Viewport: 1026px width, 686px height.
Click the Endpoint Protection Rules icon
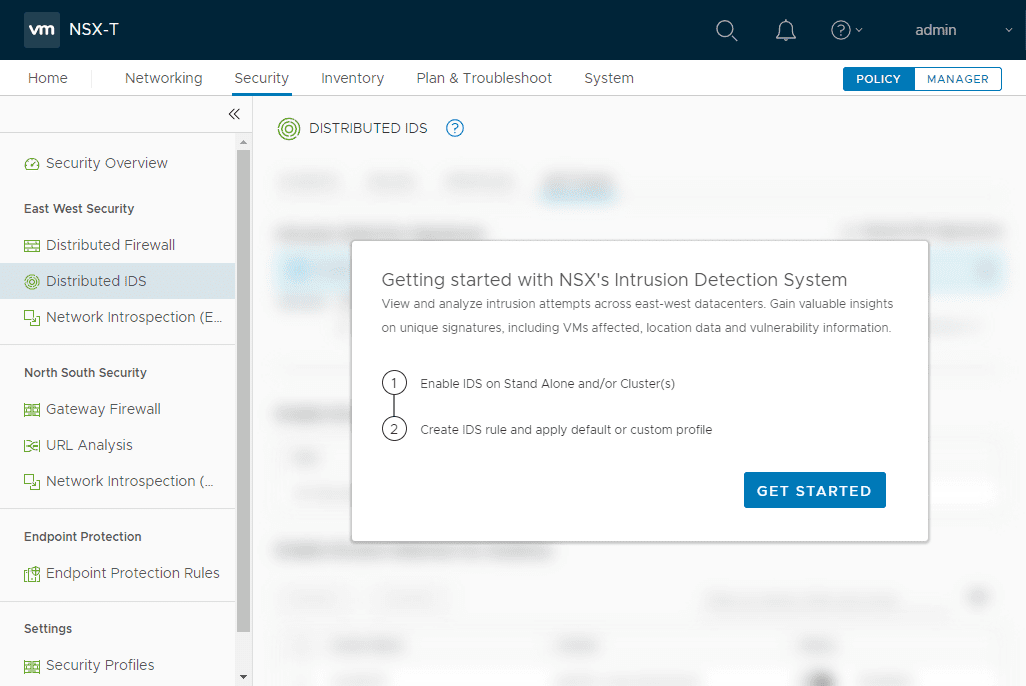pyautogui.click(x=31, y=573)
